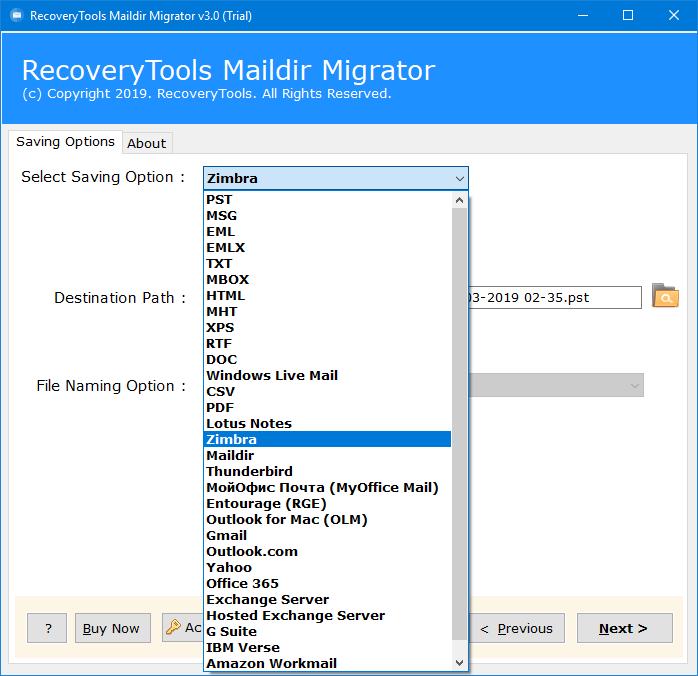Open the Select Saving Option combo box
Viewport: 698px width, 676px height.
tap(336, 178)
